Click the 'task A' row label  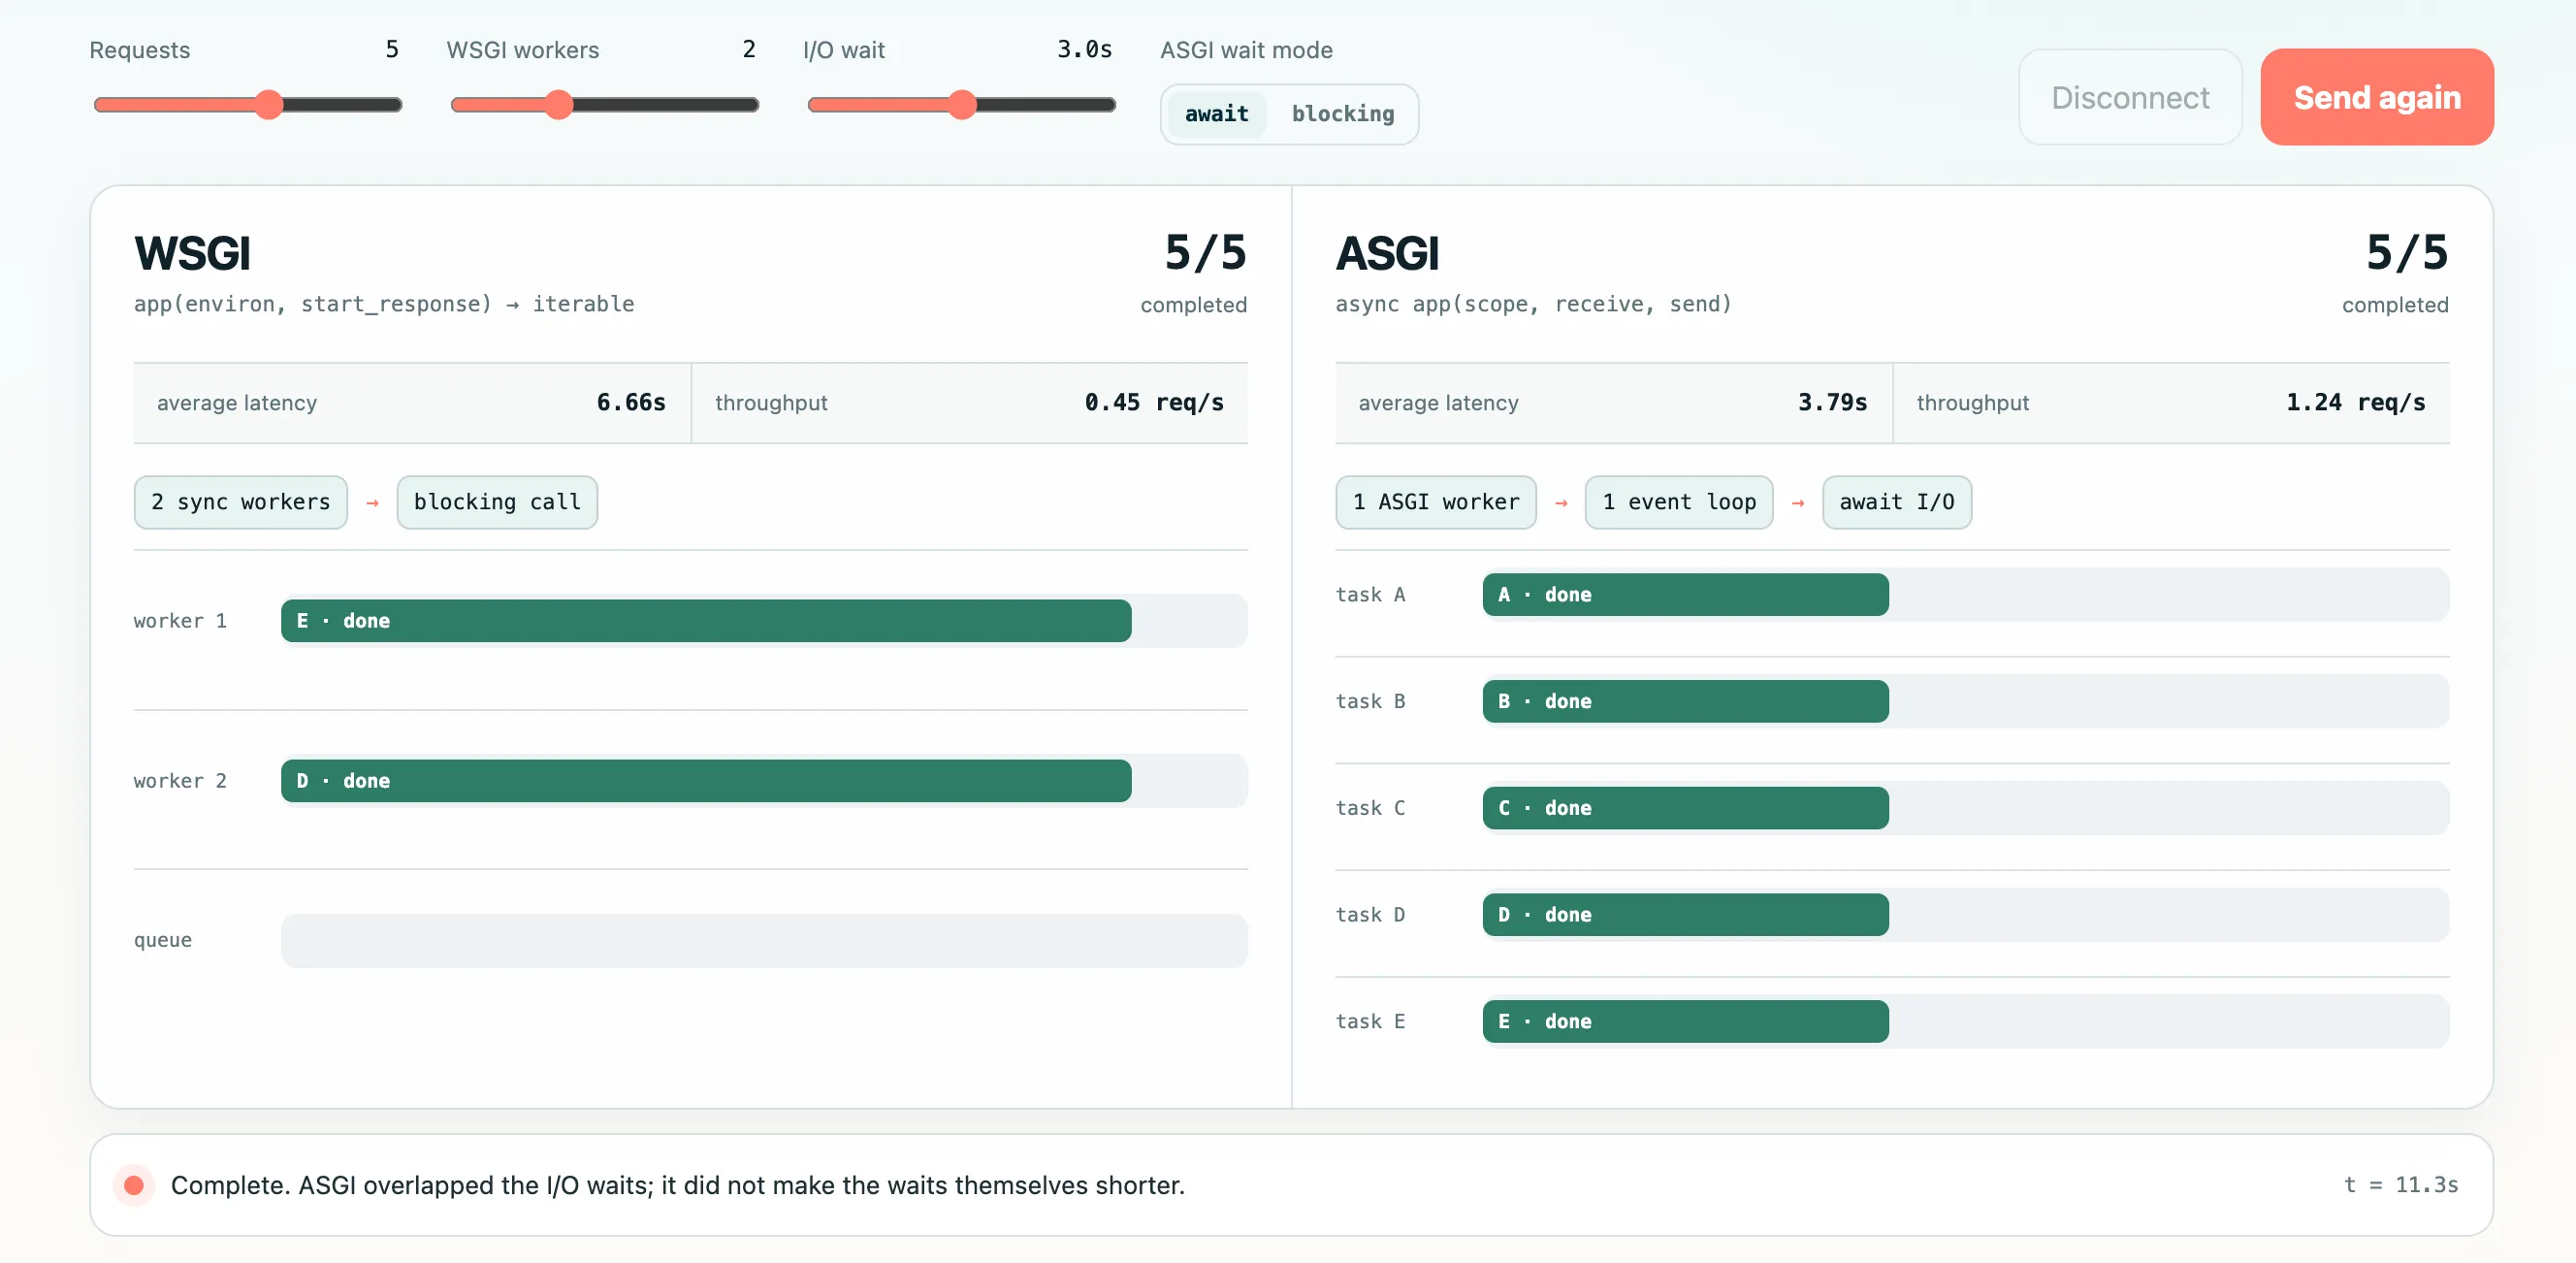click(1370, 595)
